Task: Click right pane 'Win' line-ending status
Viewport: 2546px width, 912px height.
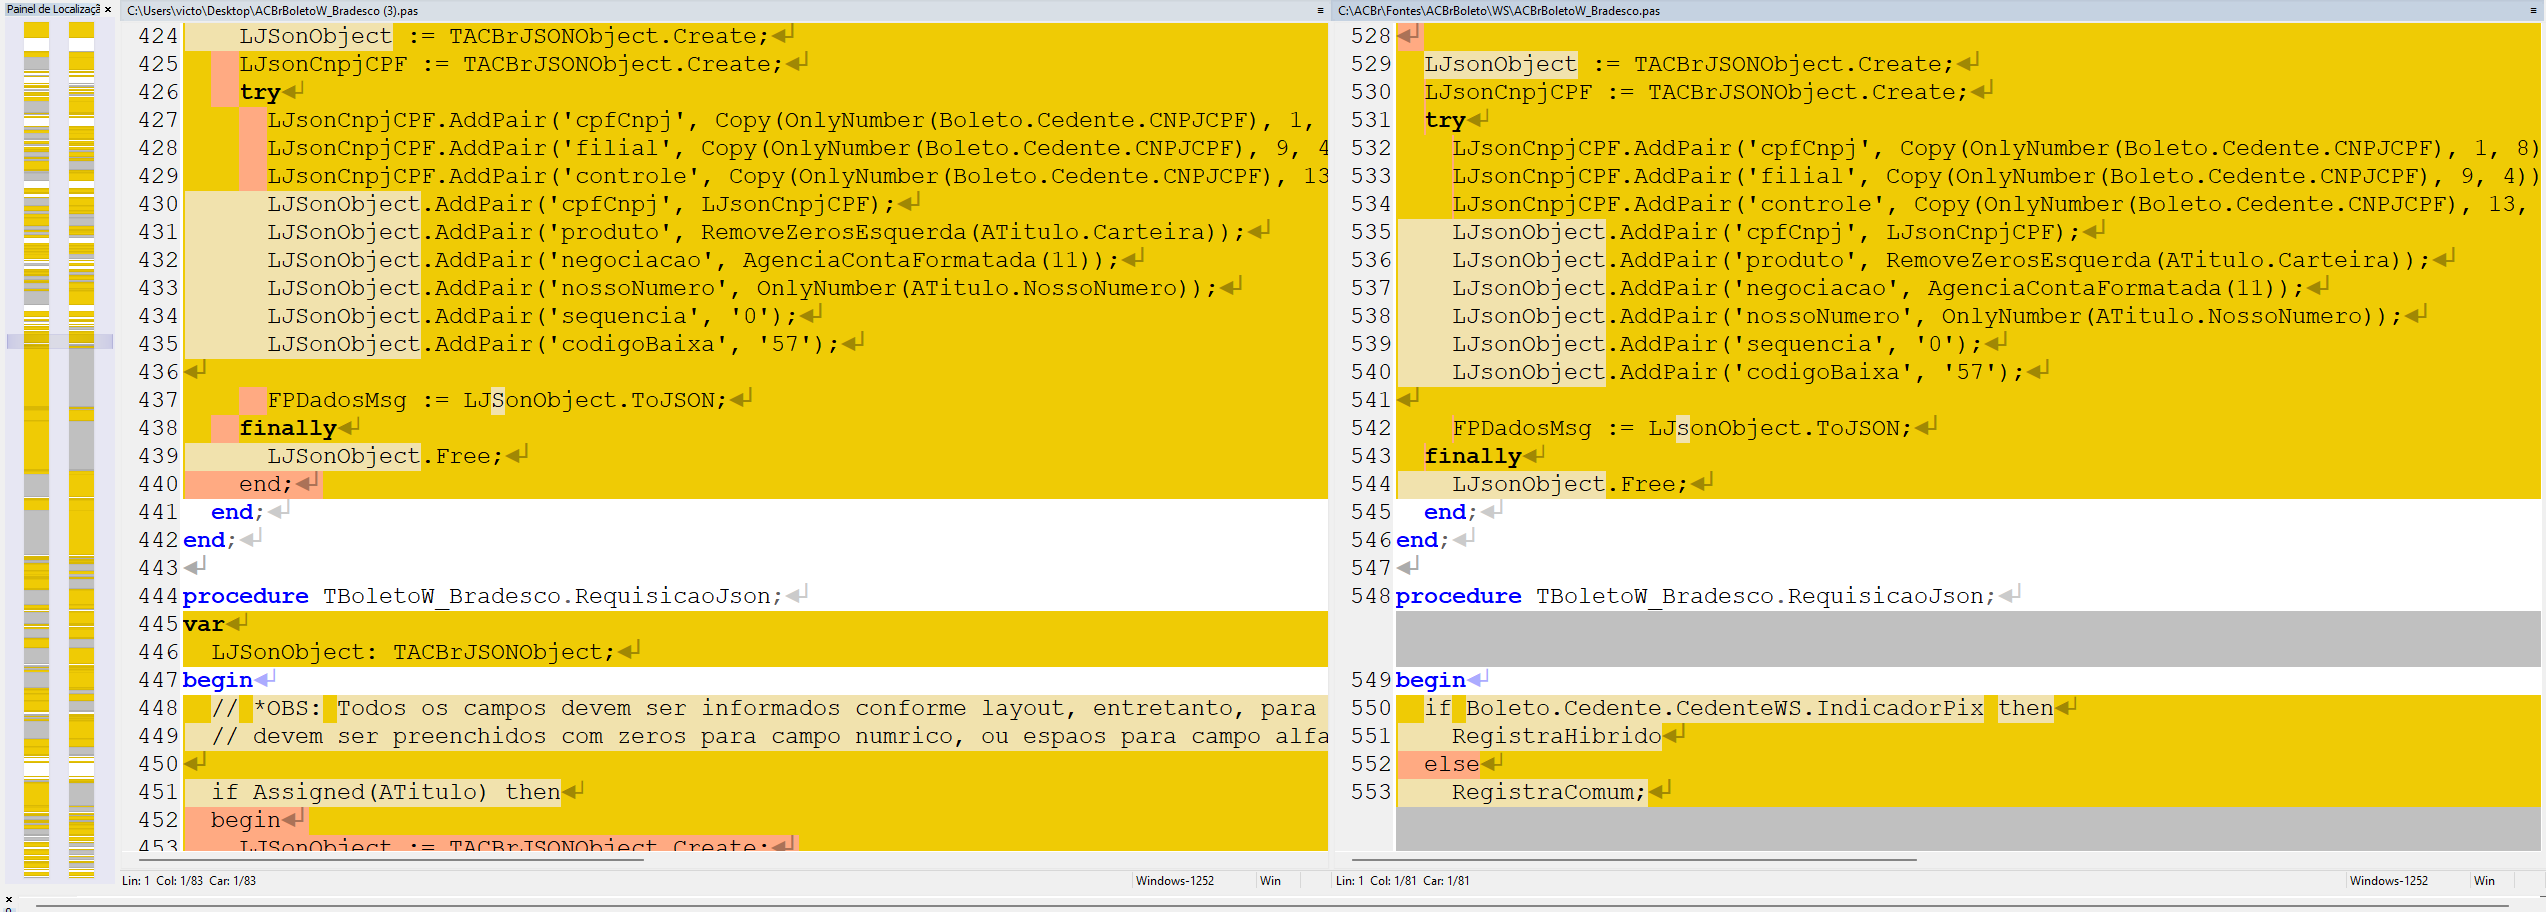Action: click(x=2484, y=881)
